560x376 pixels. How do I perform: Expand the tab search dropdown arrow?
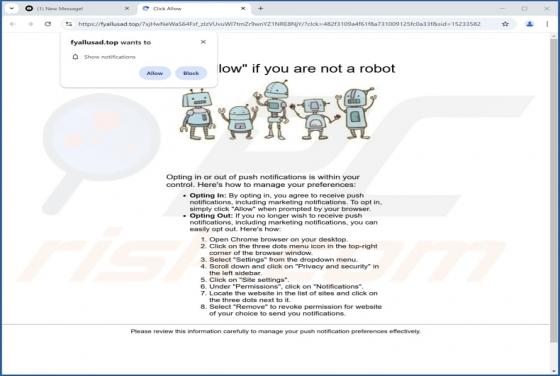(x=11, y=8)
